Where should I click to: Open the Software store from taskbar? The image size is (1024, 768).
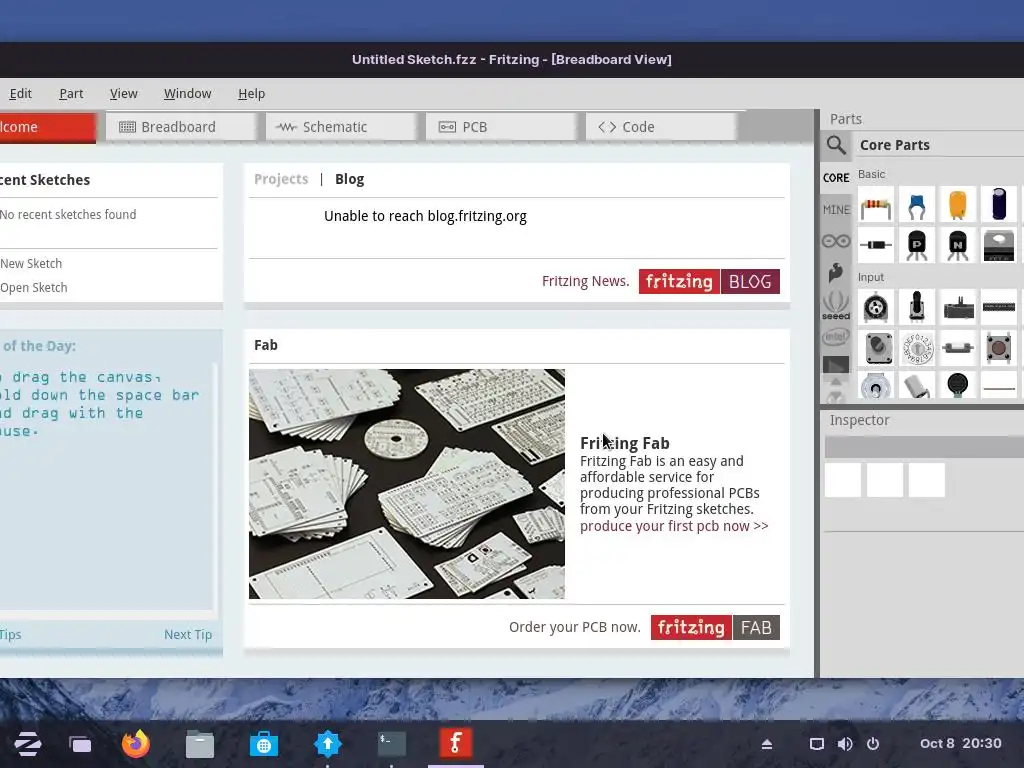pos(264,744)
